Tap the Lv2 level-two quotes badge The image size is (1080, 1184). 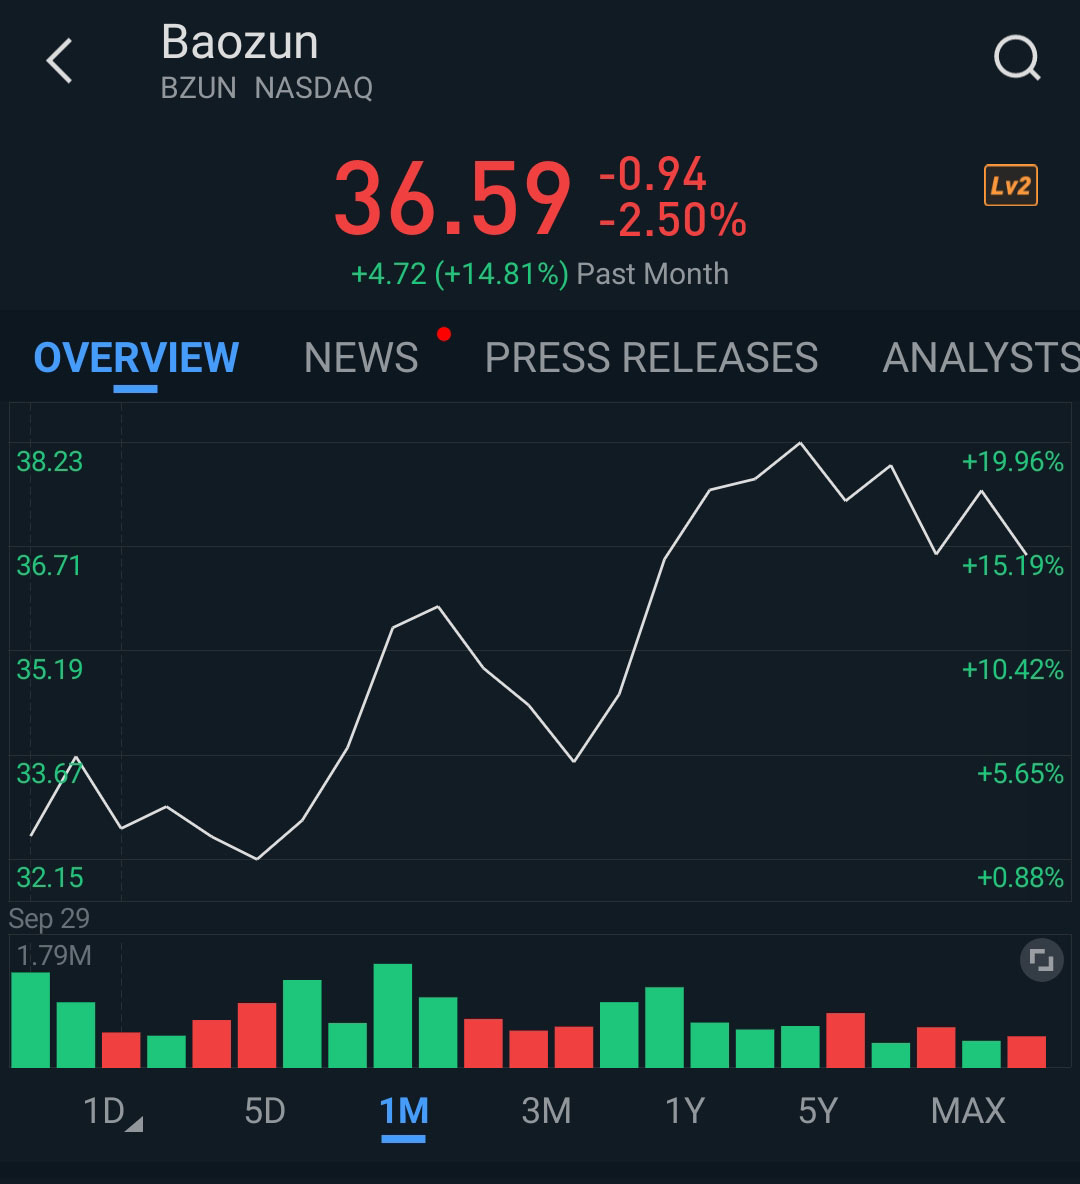[1011, 185]
